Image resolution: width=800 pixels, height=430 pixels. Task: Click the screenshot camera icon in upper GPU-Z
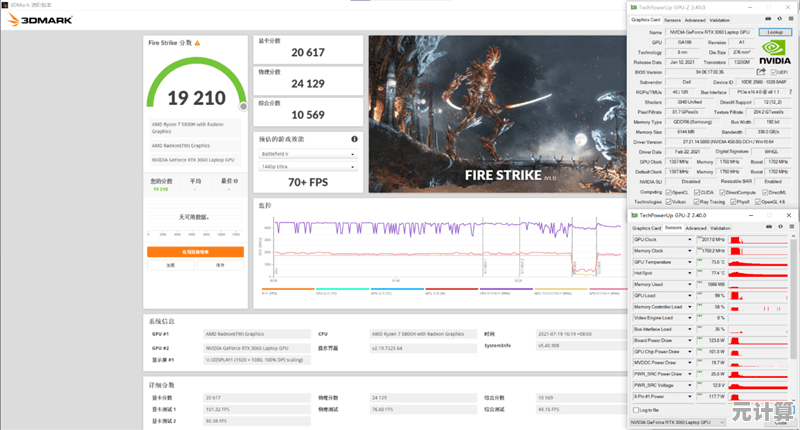pos(766,19)
